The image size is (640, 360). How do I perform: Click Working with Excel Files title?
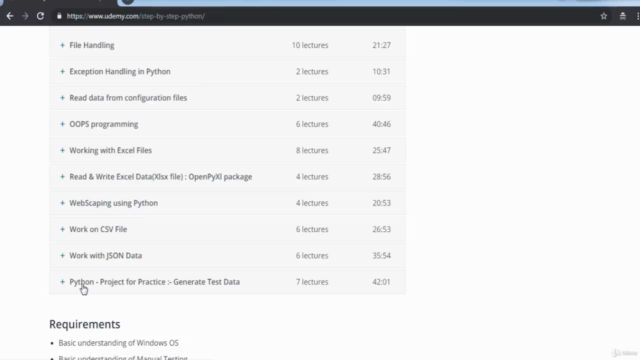(x=111, y=151)
